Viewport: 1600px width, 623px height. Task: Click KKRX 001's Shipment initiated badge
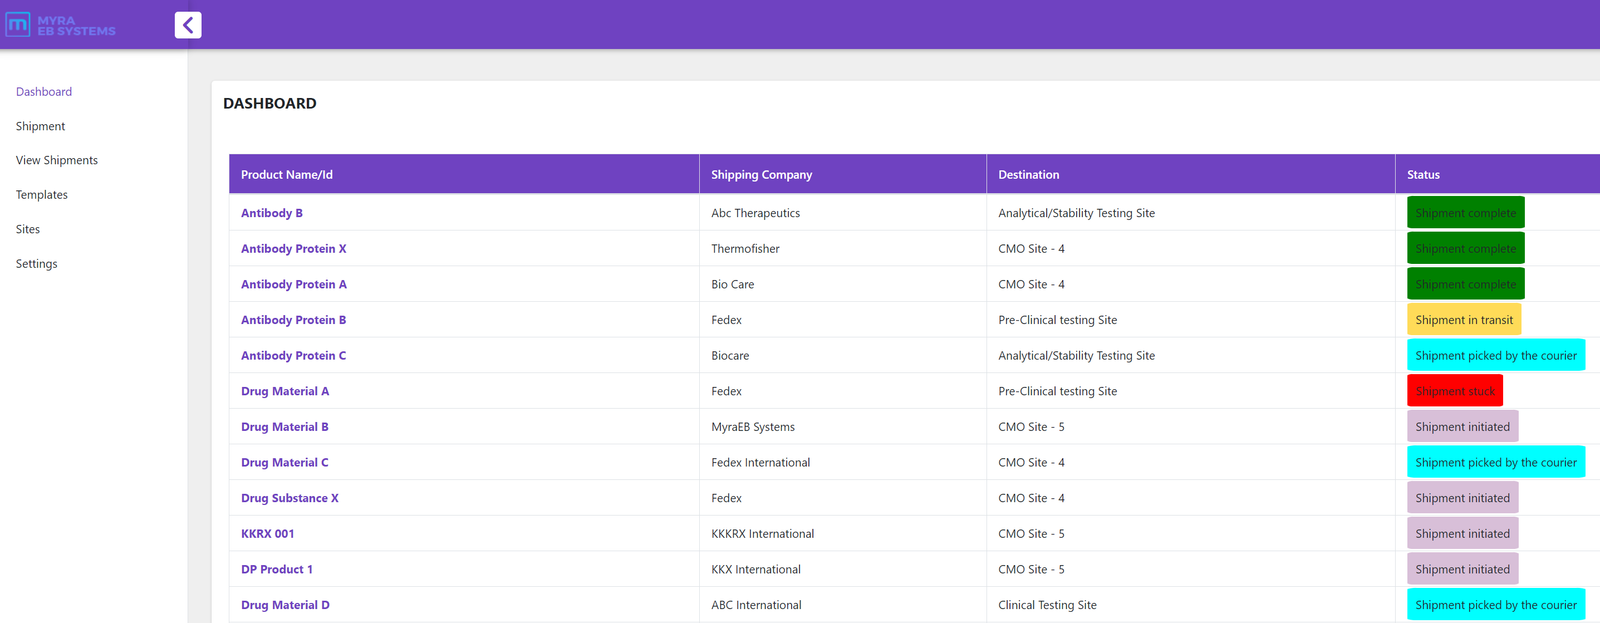(x=1463, y=534)
